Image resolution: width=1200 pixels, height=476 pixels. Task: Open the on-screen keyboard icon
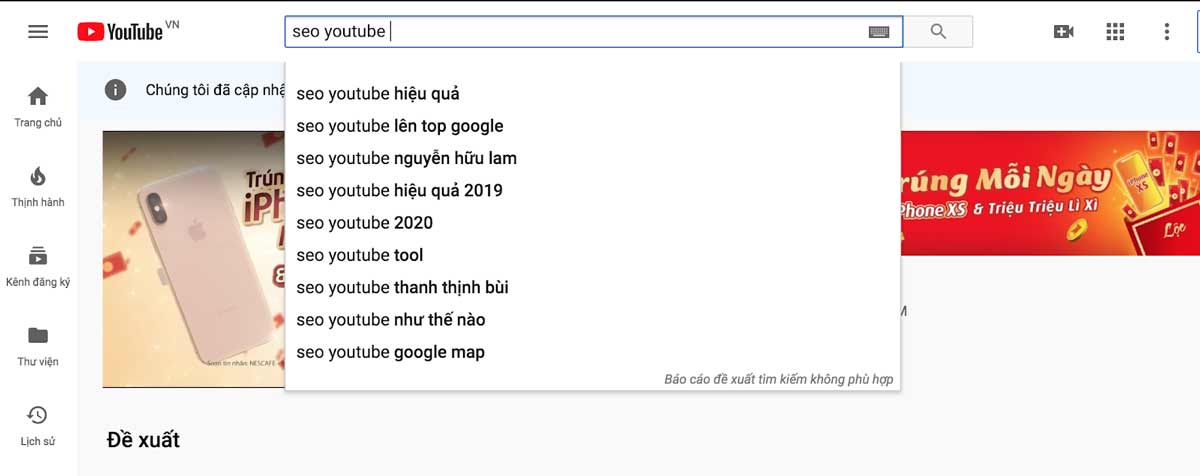click(879, 32)
